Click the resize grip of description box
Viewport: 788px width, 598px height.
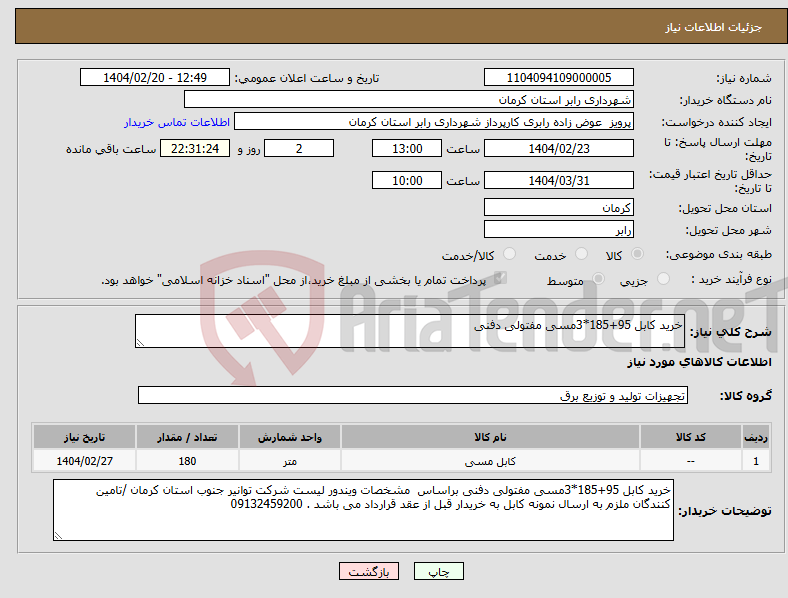(x=140, y=343)
